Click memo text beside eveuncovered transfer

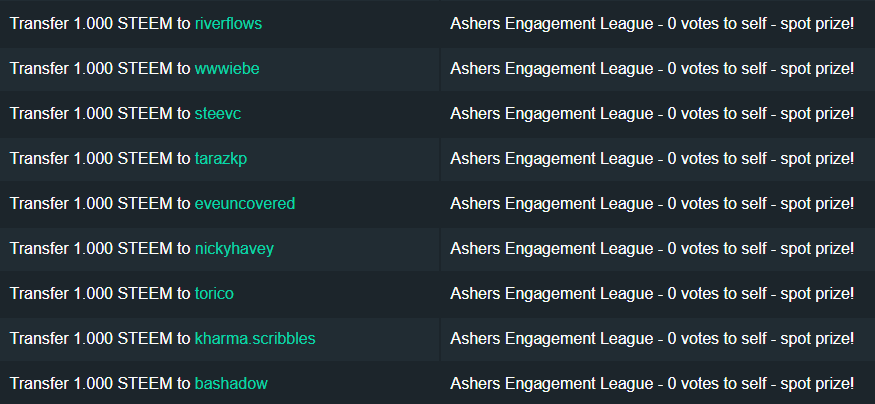click(x=652, y=204)
